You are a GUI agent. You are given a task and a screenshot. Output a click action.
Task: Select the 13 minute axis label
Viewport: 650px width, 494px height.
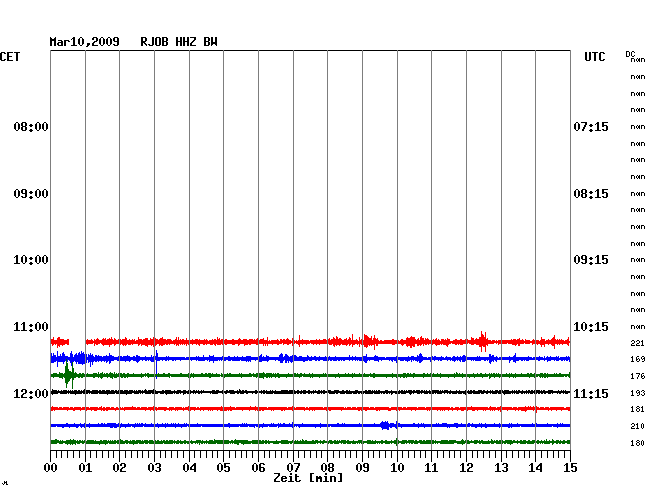[x=501, y=468]
